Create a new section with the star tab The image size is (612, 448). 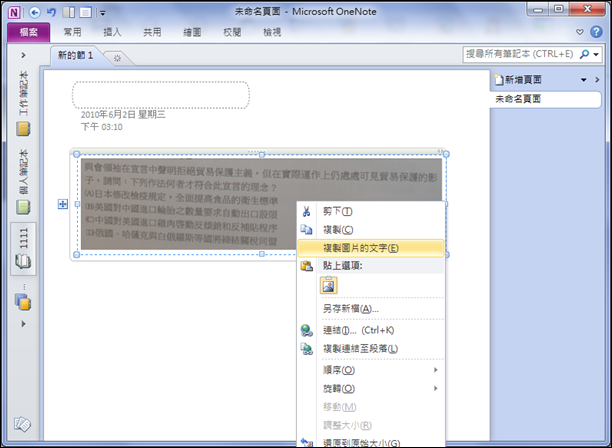pos(117,59)
